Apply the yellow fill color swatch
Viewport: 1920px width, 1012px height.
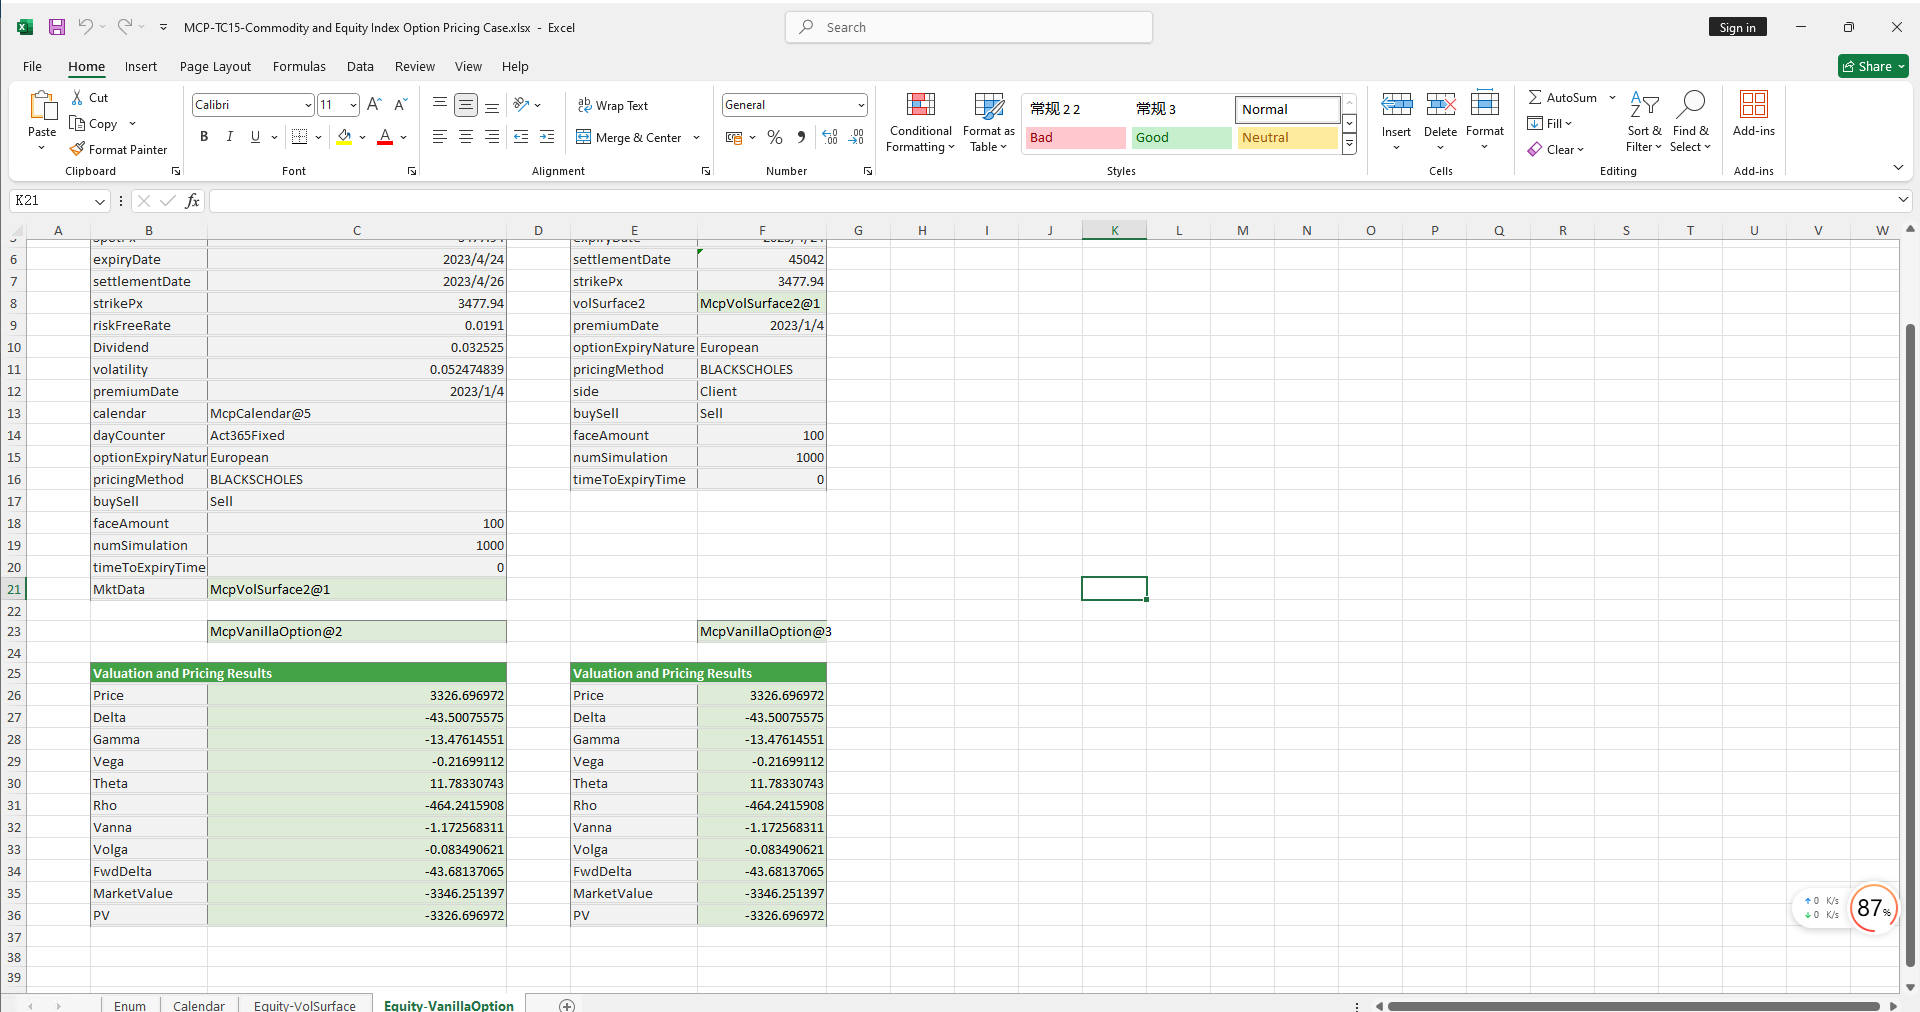pos(344,137)
